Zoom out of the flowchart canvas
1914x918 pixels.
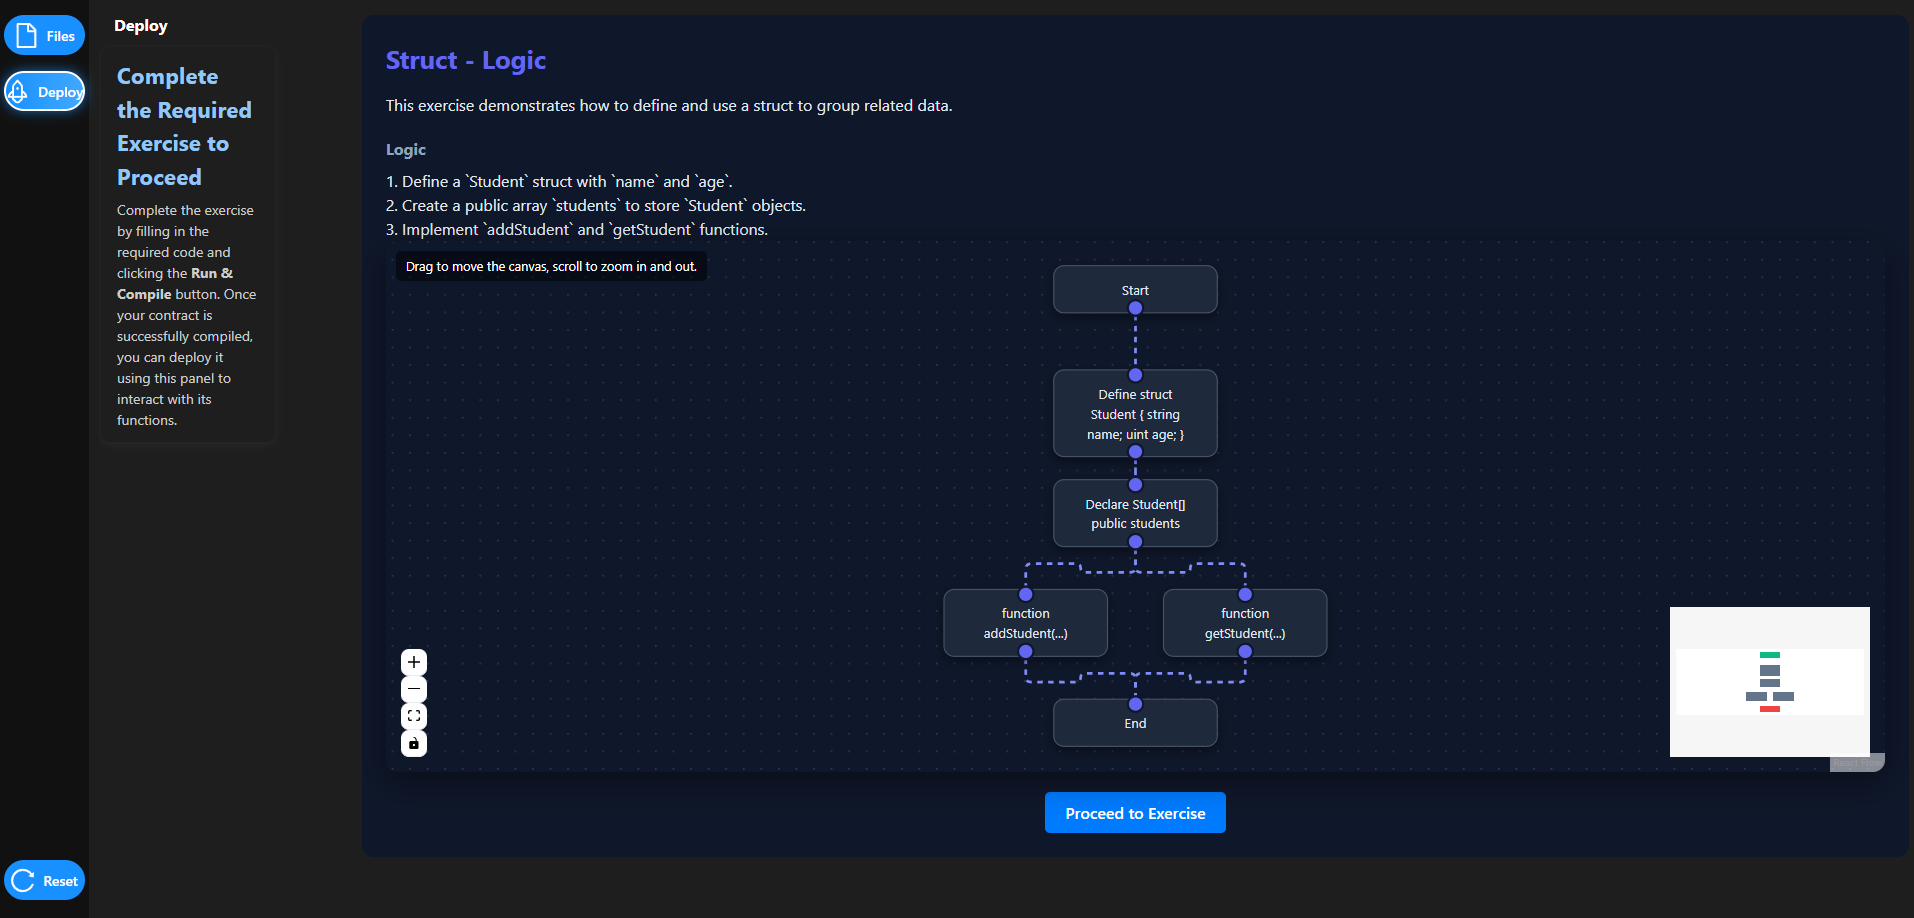tap(414, 689)
